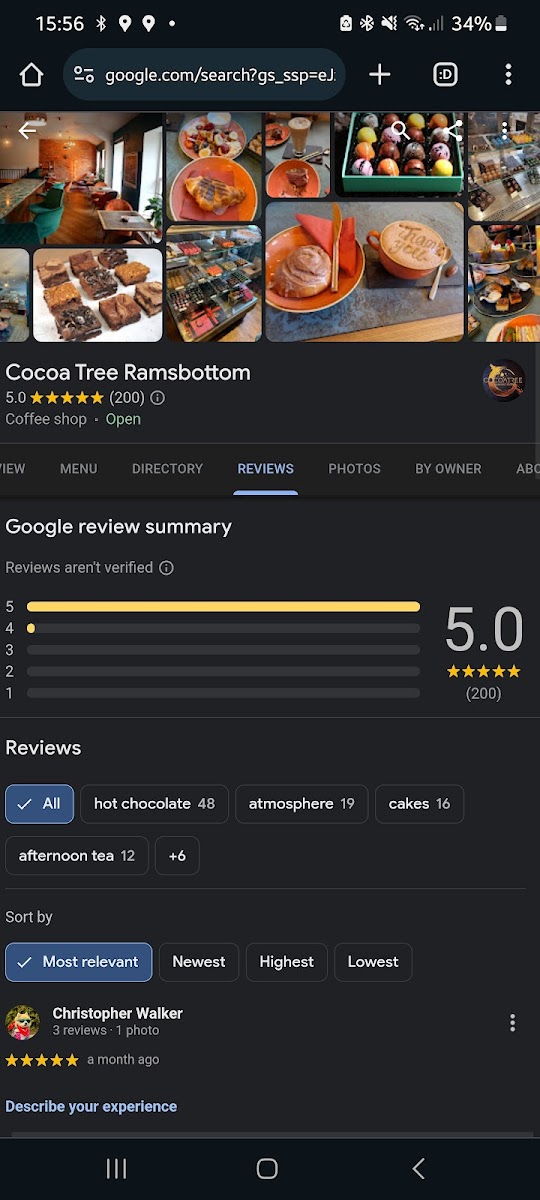Select the Lowest sort button

(x=373, y=962)
